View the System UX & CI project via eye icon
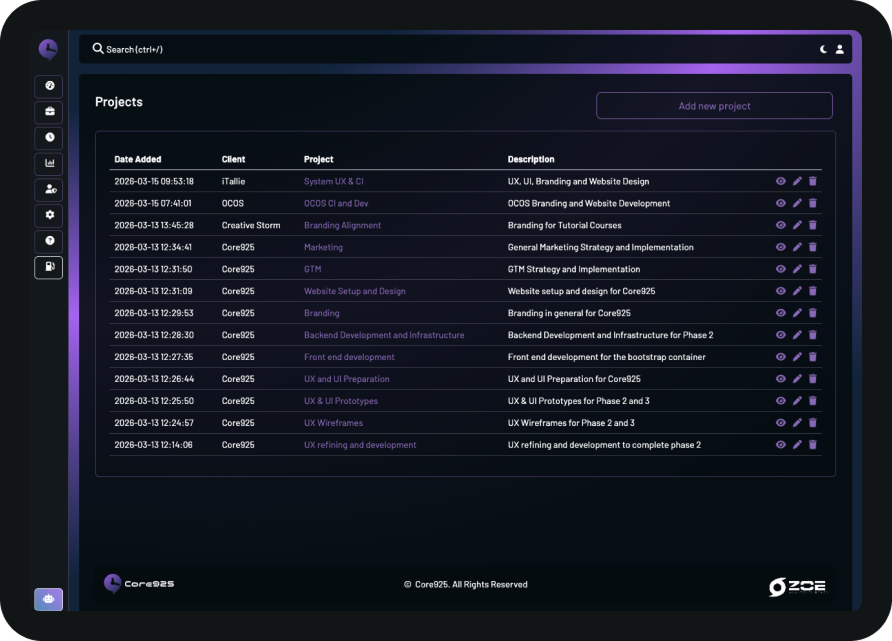 [x=781, y=182]
